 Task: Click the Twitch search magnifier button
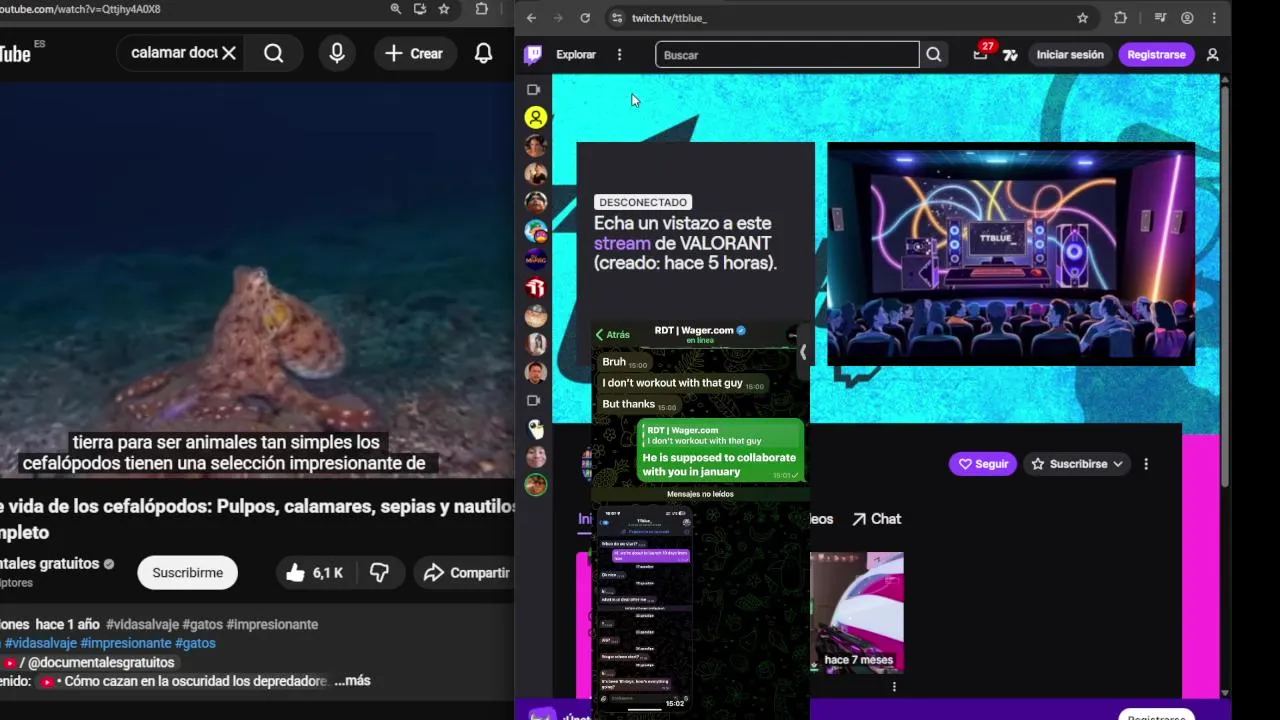pos(934,55)
